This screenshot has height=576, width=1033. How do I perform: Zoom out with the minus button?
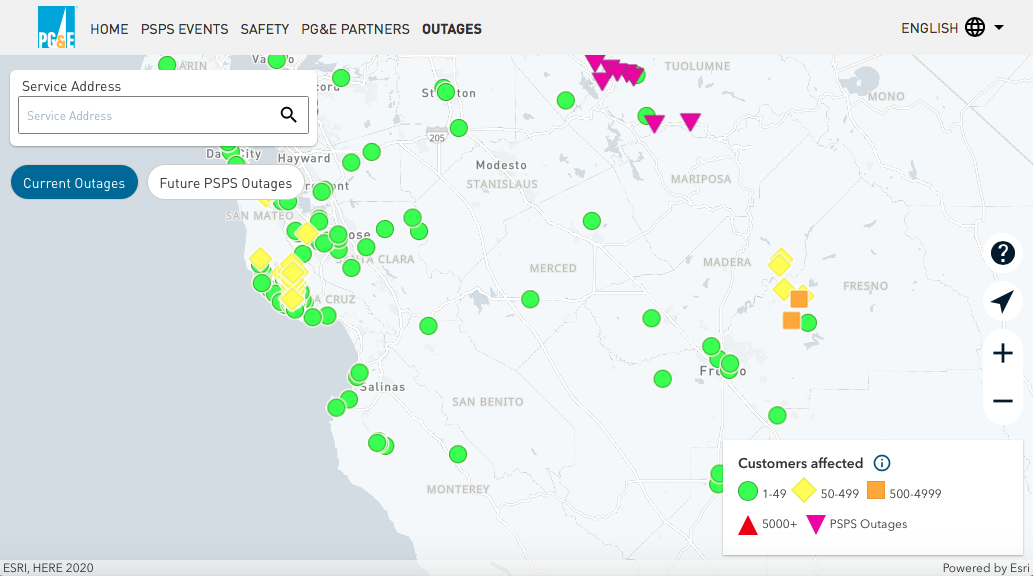pyautogui.click(x=1002, y=402)
